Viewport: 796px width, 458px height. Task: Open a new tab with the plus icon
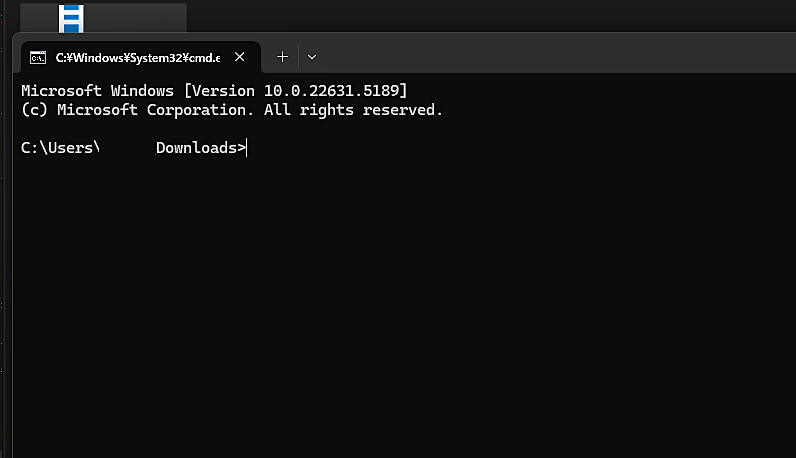click(x=283, y=57)
